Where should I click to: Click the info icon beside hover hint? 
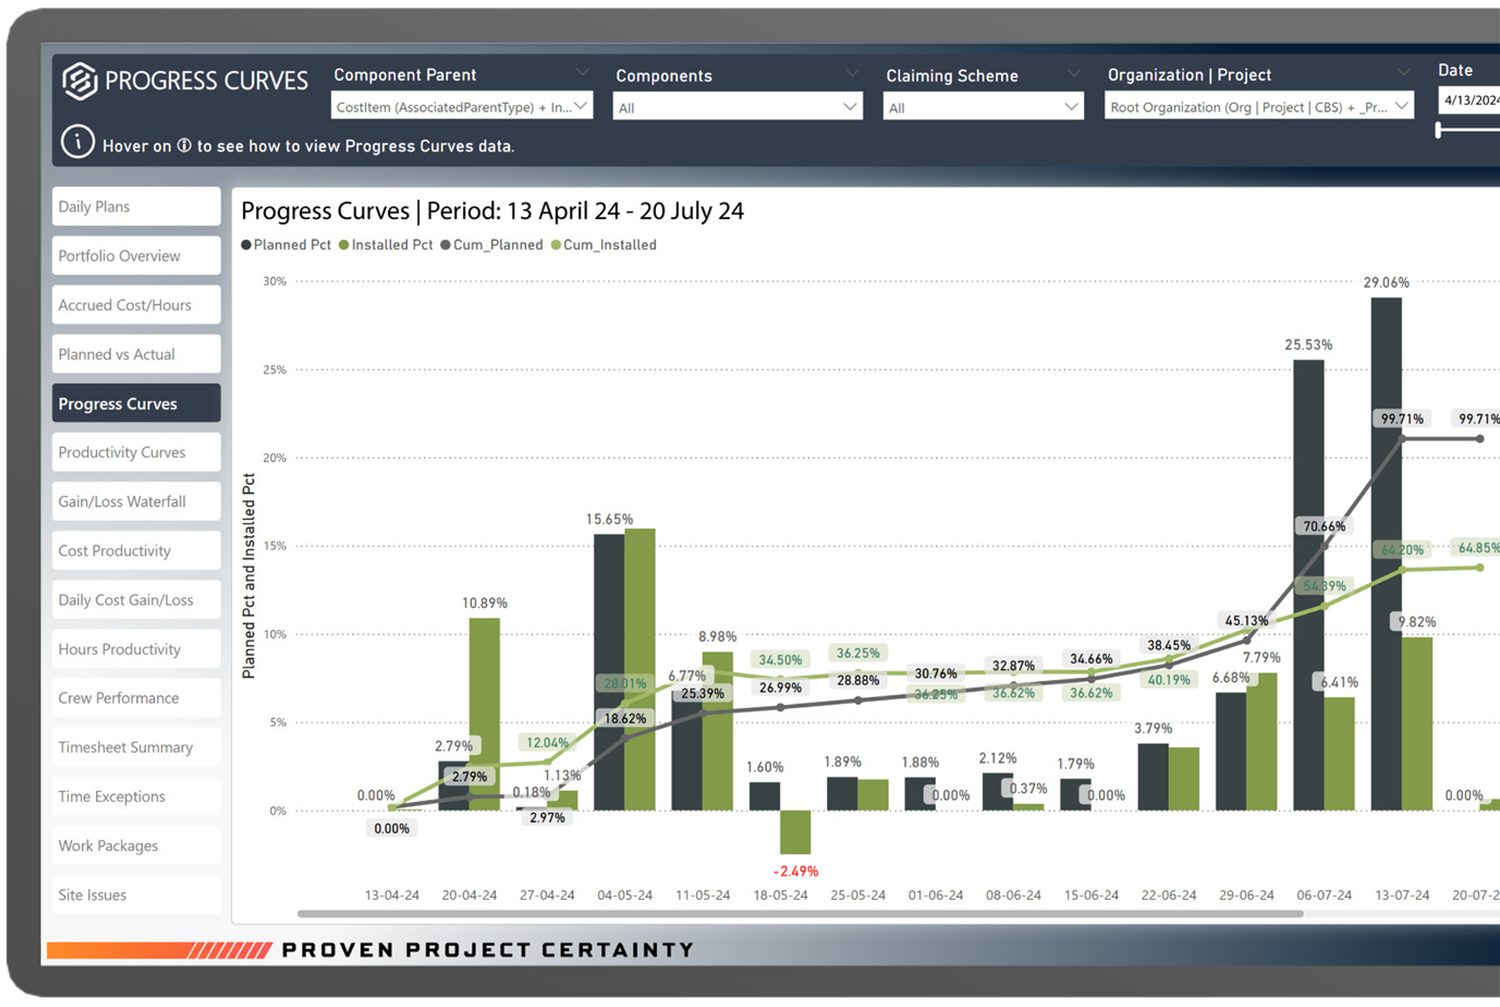pyautogui.click(x=78, y=143)
